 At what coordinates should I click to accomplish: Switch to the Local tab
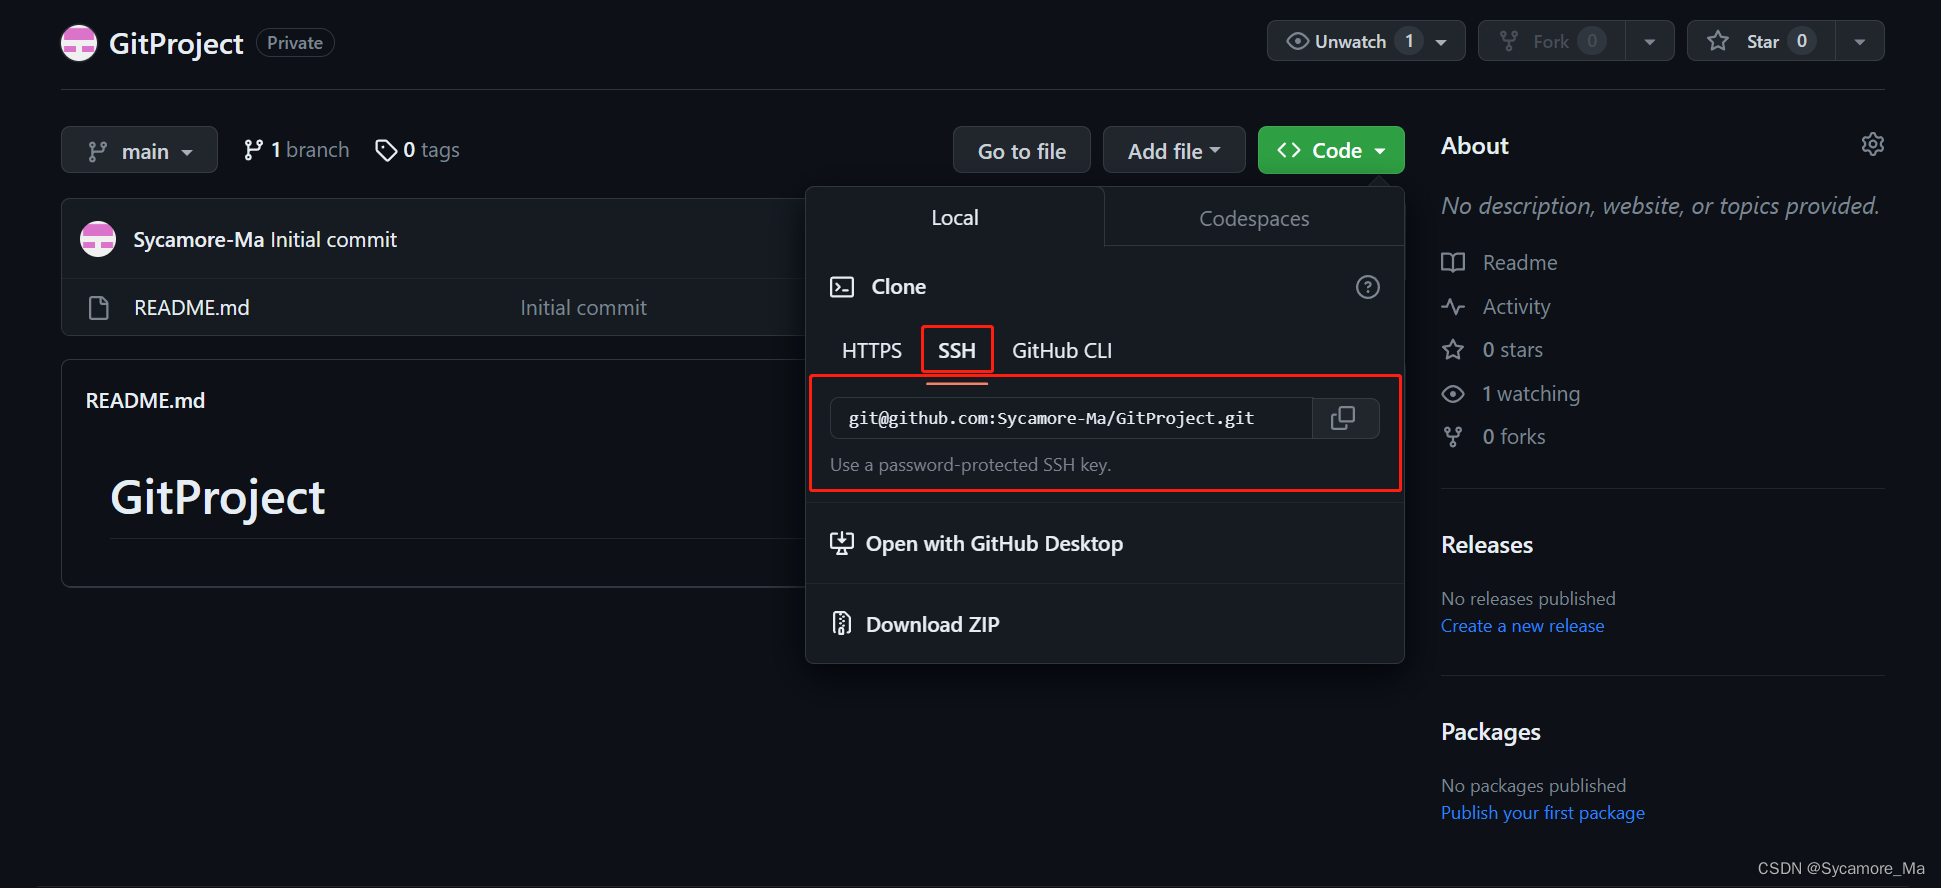[x=955, y=217]
